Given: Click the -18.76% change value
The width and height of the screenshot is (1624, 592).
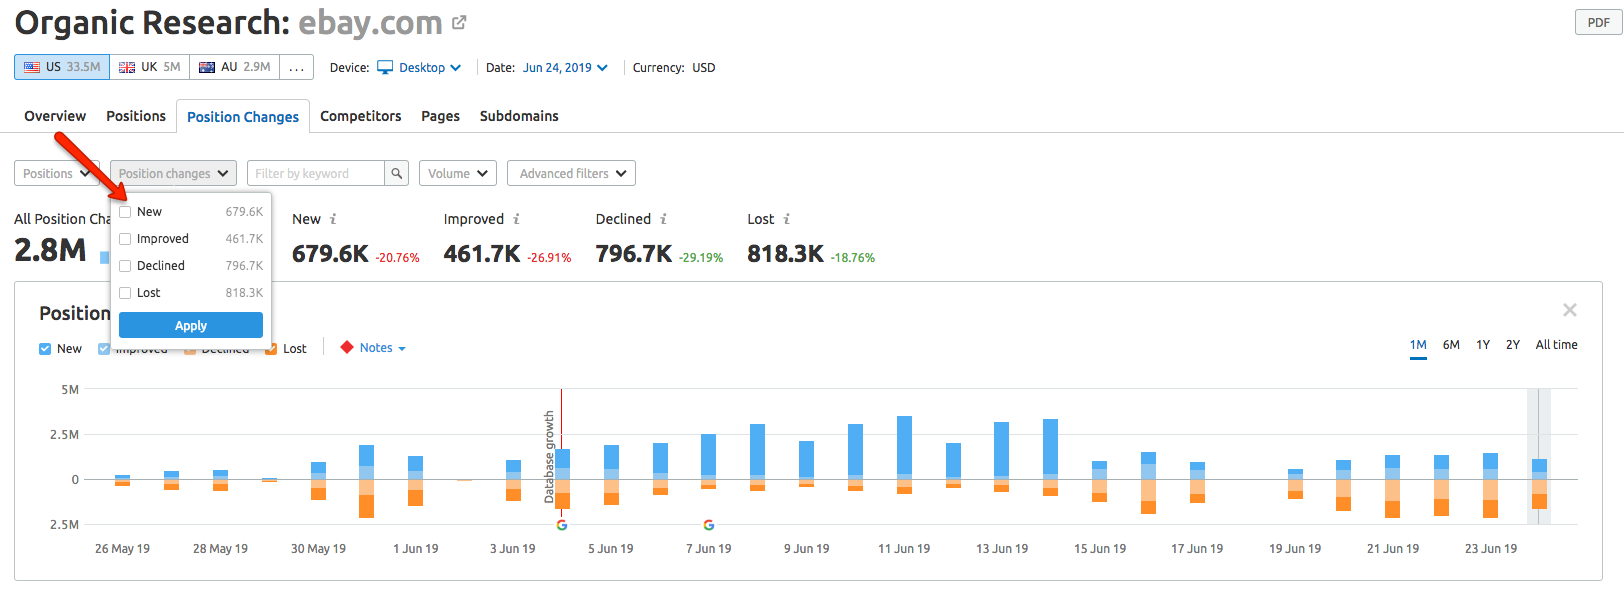Looking at the screenshot, I should point(853,258).
